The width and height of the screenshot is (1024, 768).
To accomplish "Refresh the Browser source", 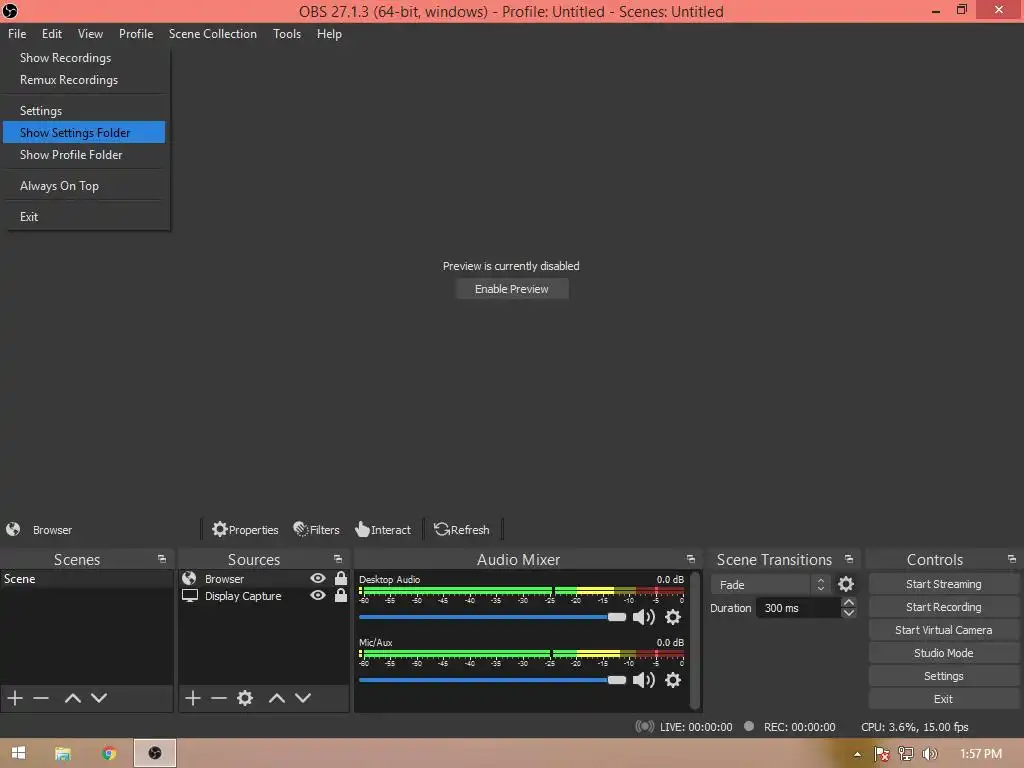I will (x=462, y=529).
